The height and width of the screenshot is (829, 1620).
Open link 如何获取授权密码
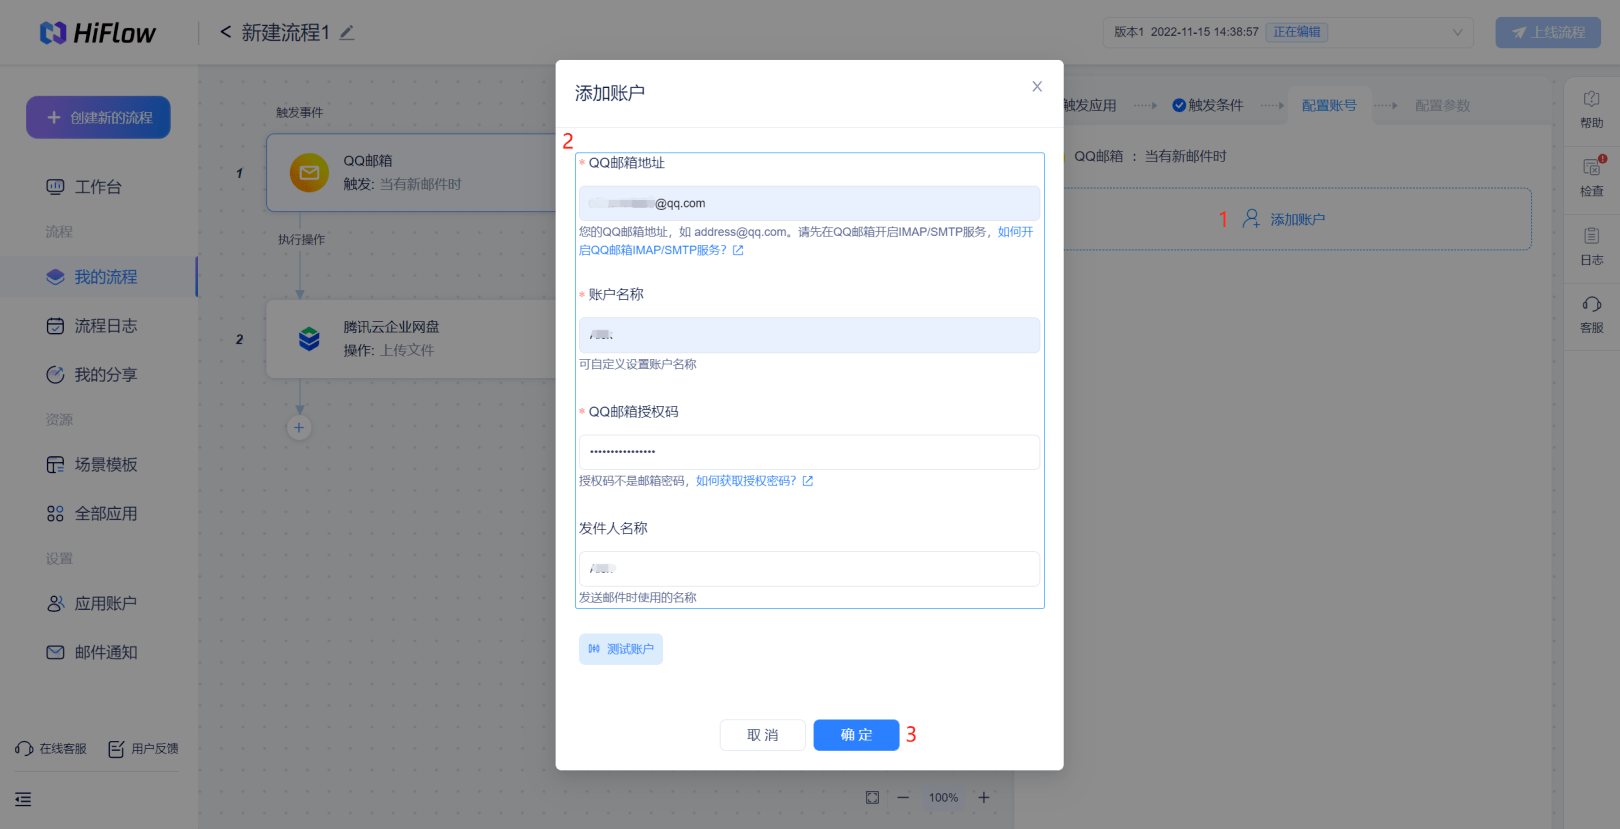click(x=754, y=481)
